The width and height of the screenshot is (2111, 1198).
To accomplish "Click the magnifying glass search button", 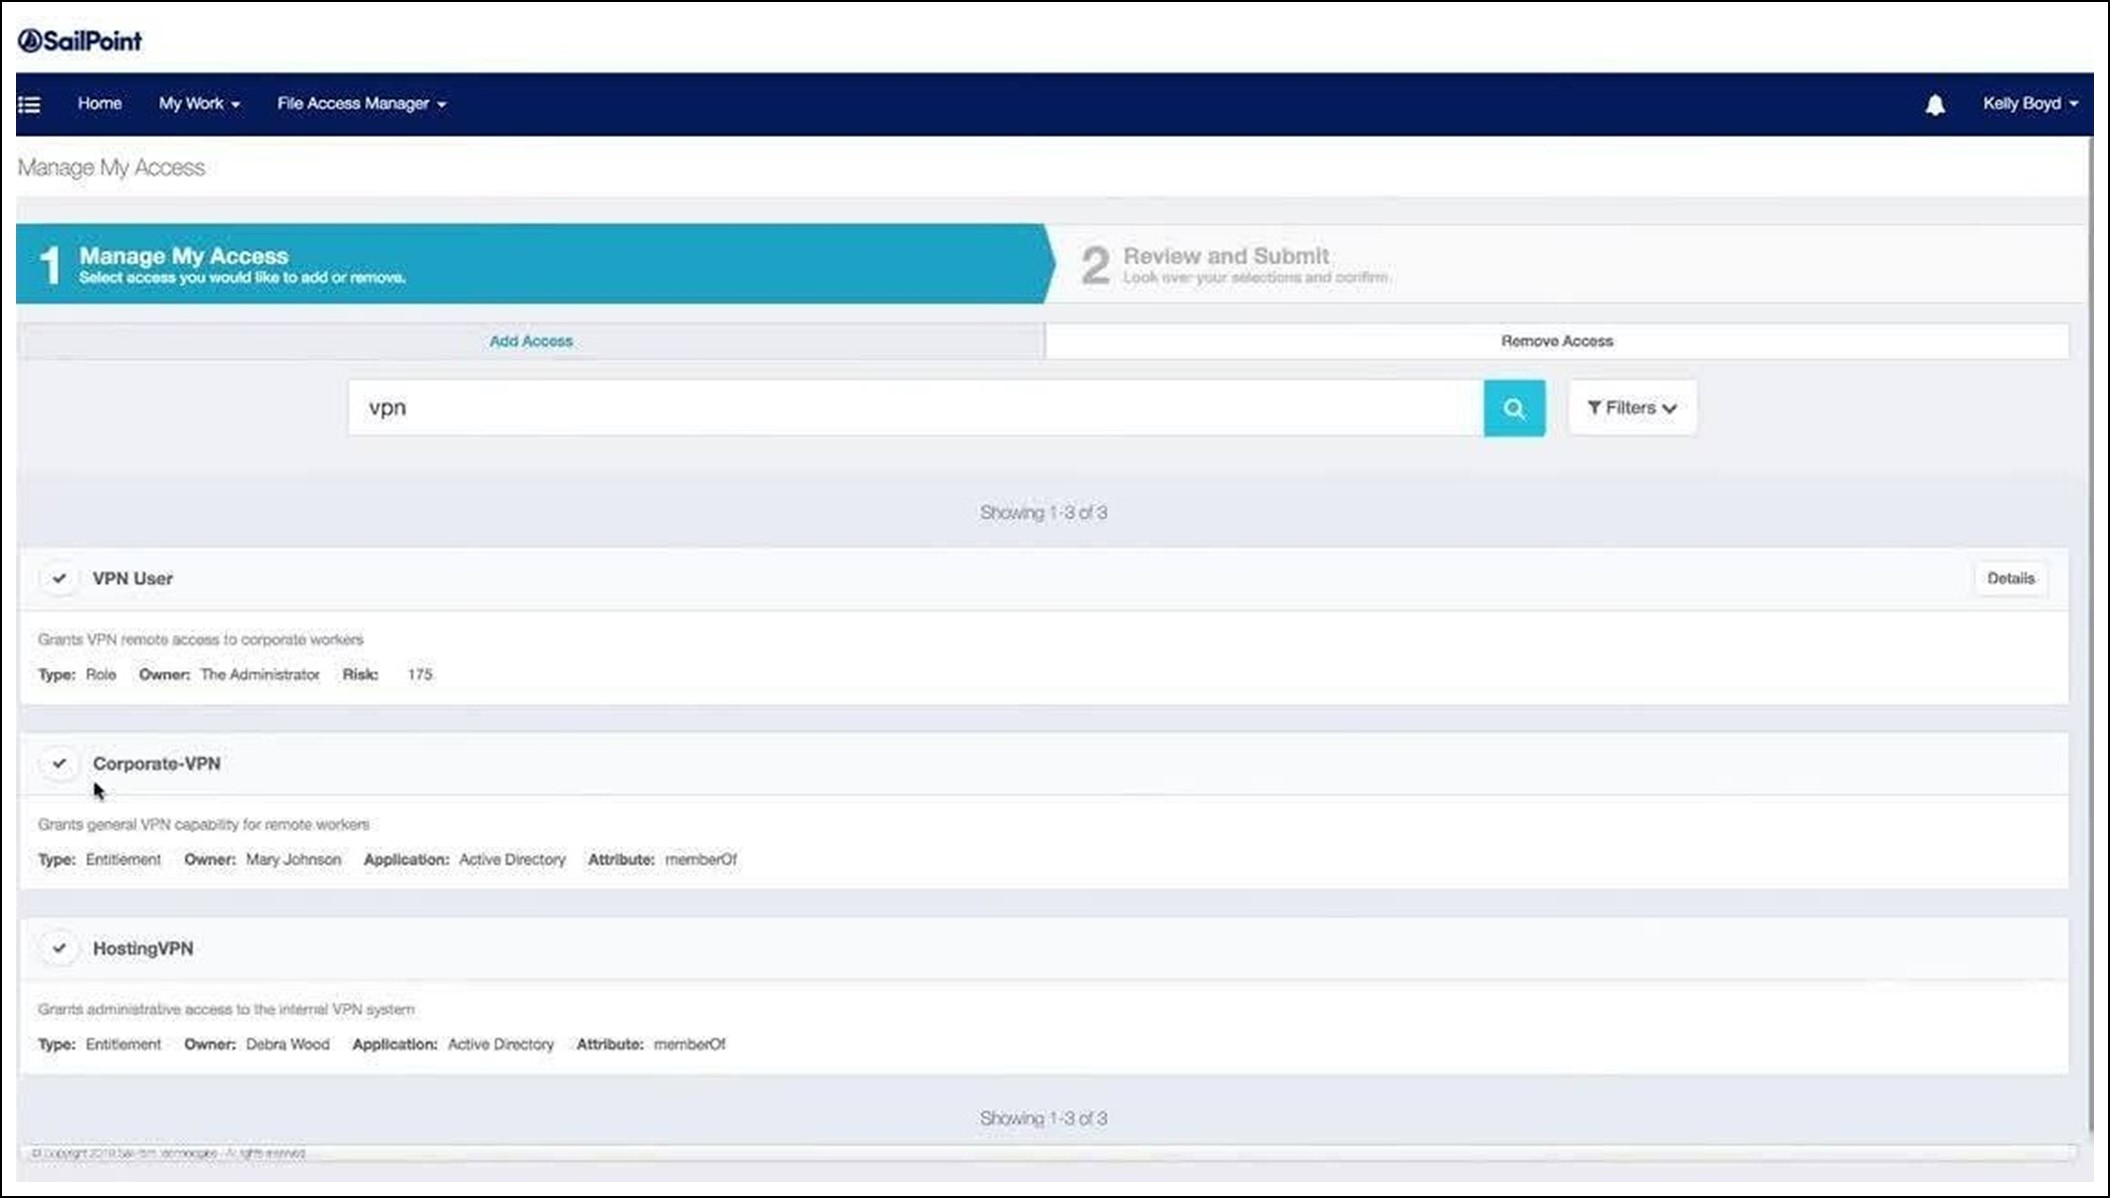I will (1514, 408).
